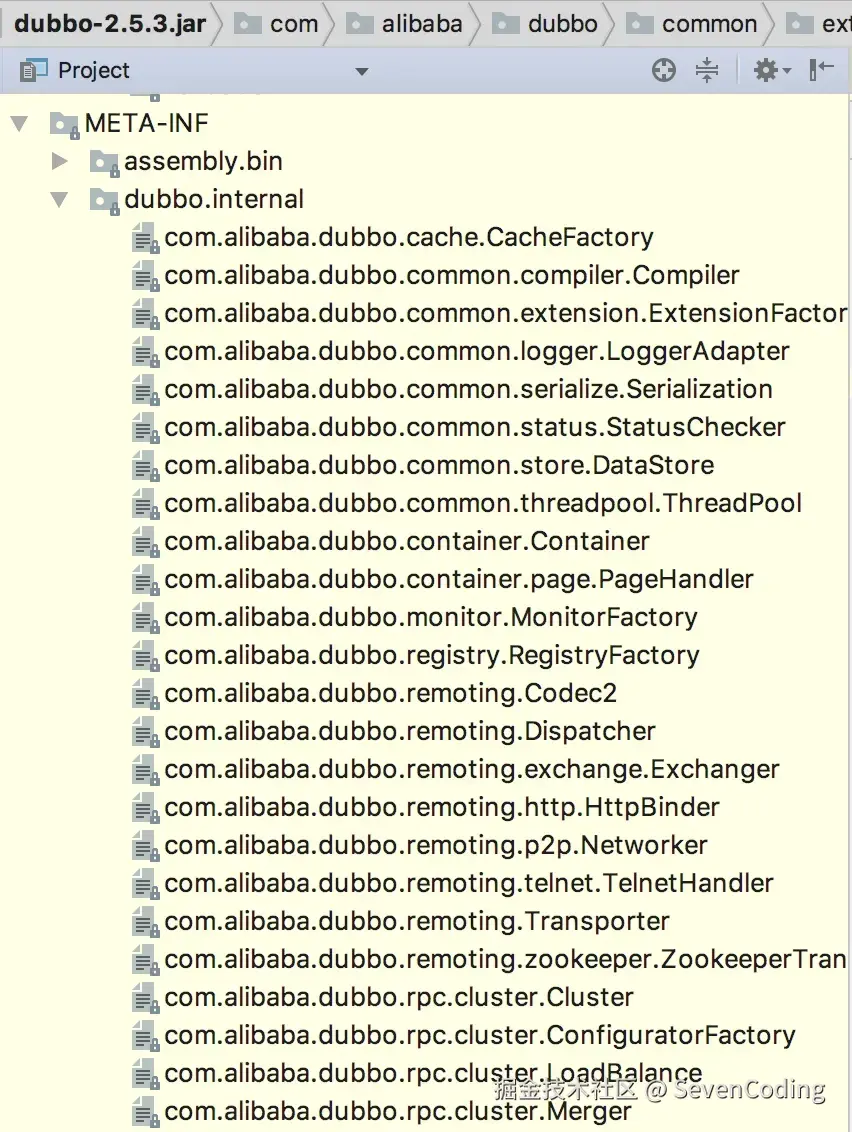Click the scroll from source target icon
The image size is (852, 1132).
tap(664, 70)
